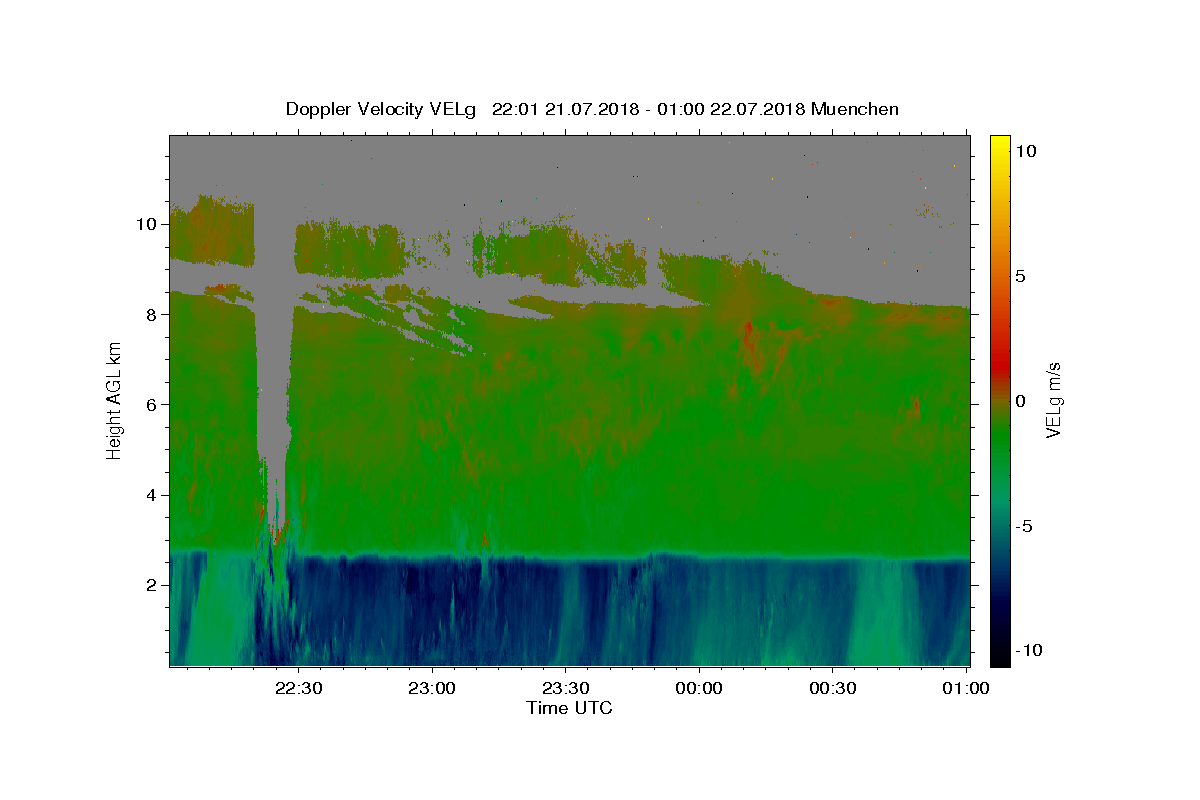The image size is (1200, 800).
Task: Click the "Time UTC" axis label
Action: click(569, 708)
